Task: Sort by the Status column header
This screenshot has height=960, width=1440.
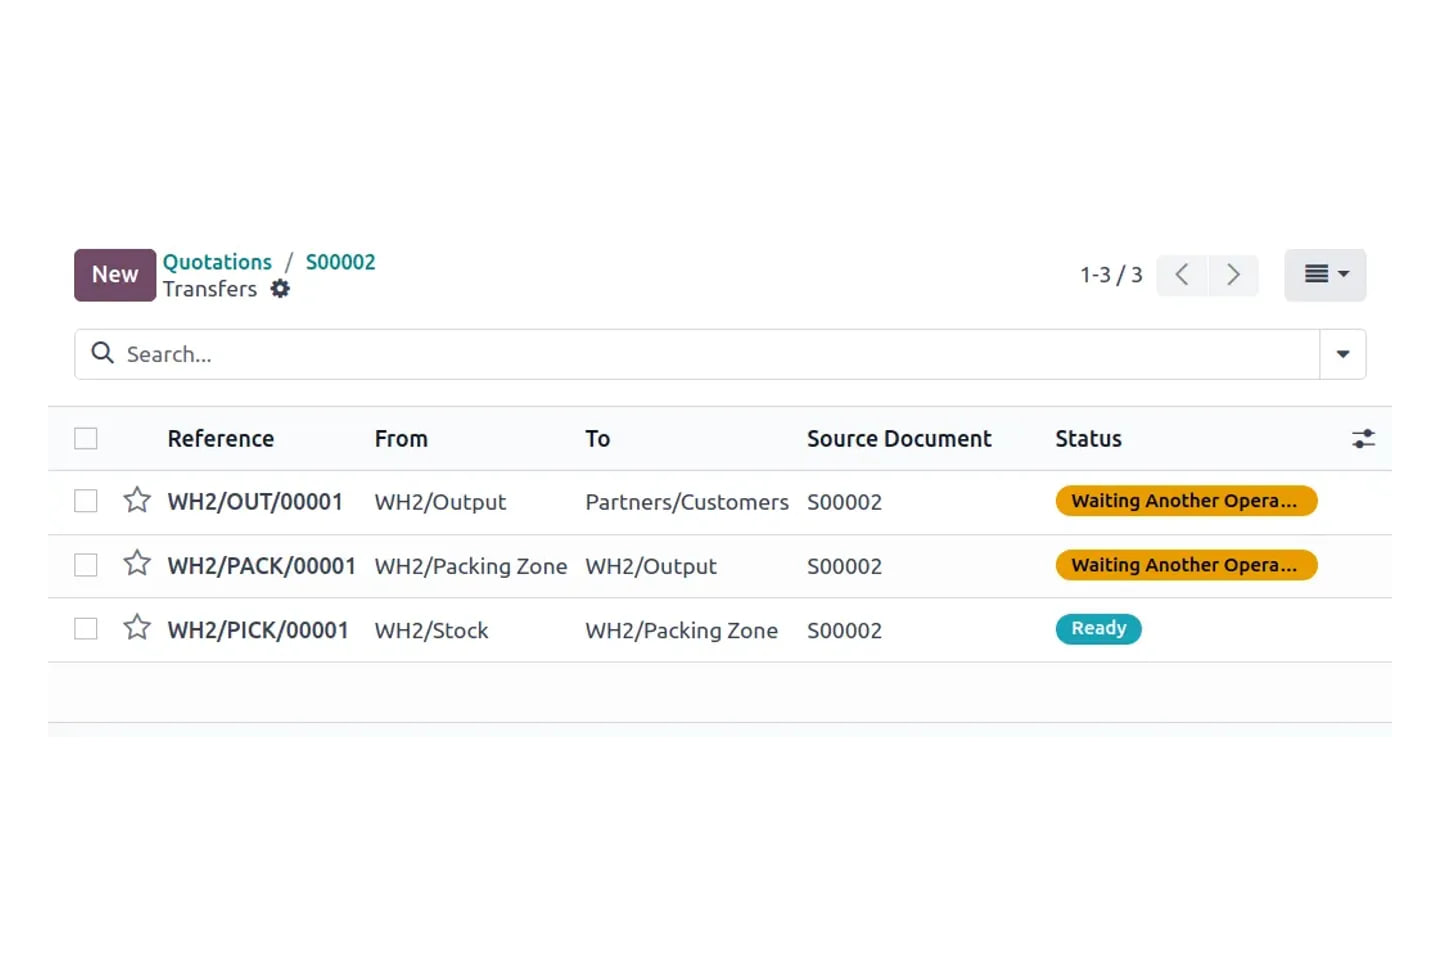Action: (x=1088, y=439)
